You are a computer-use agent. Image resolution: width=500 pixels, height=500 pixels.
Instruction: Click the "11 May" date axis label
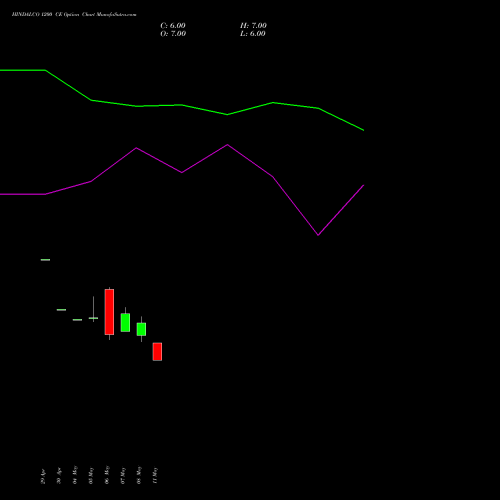155,476
